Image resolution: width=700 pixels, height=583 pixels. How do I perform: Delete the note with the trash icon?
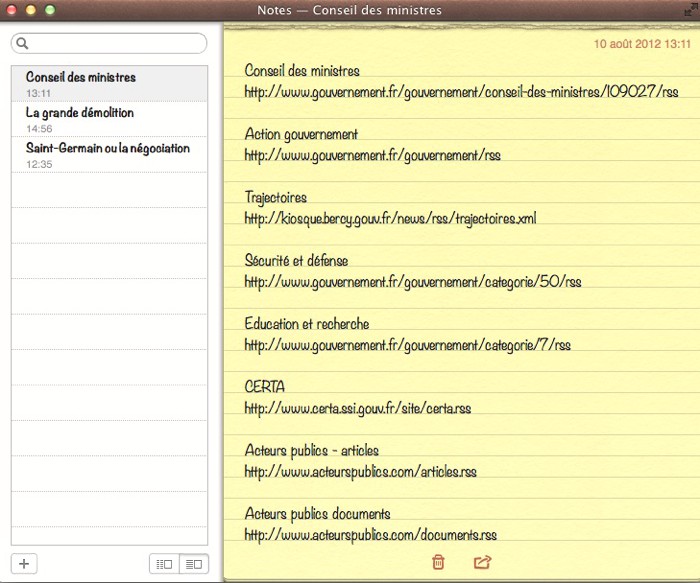[438, 562]
